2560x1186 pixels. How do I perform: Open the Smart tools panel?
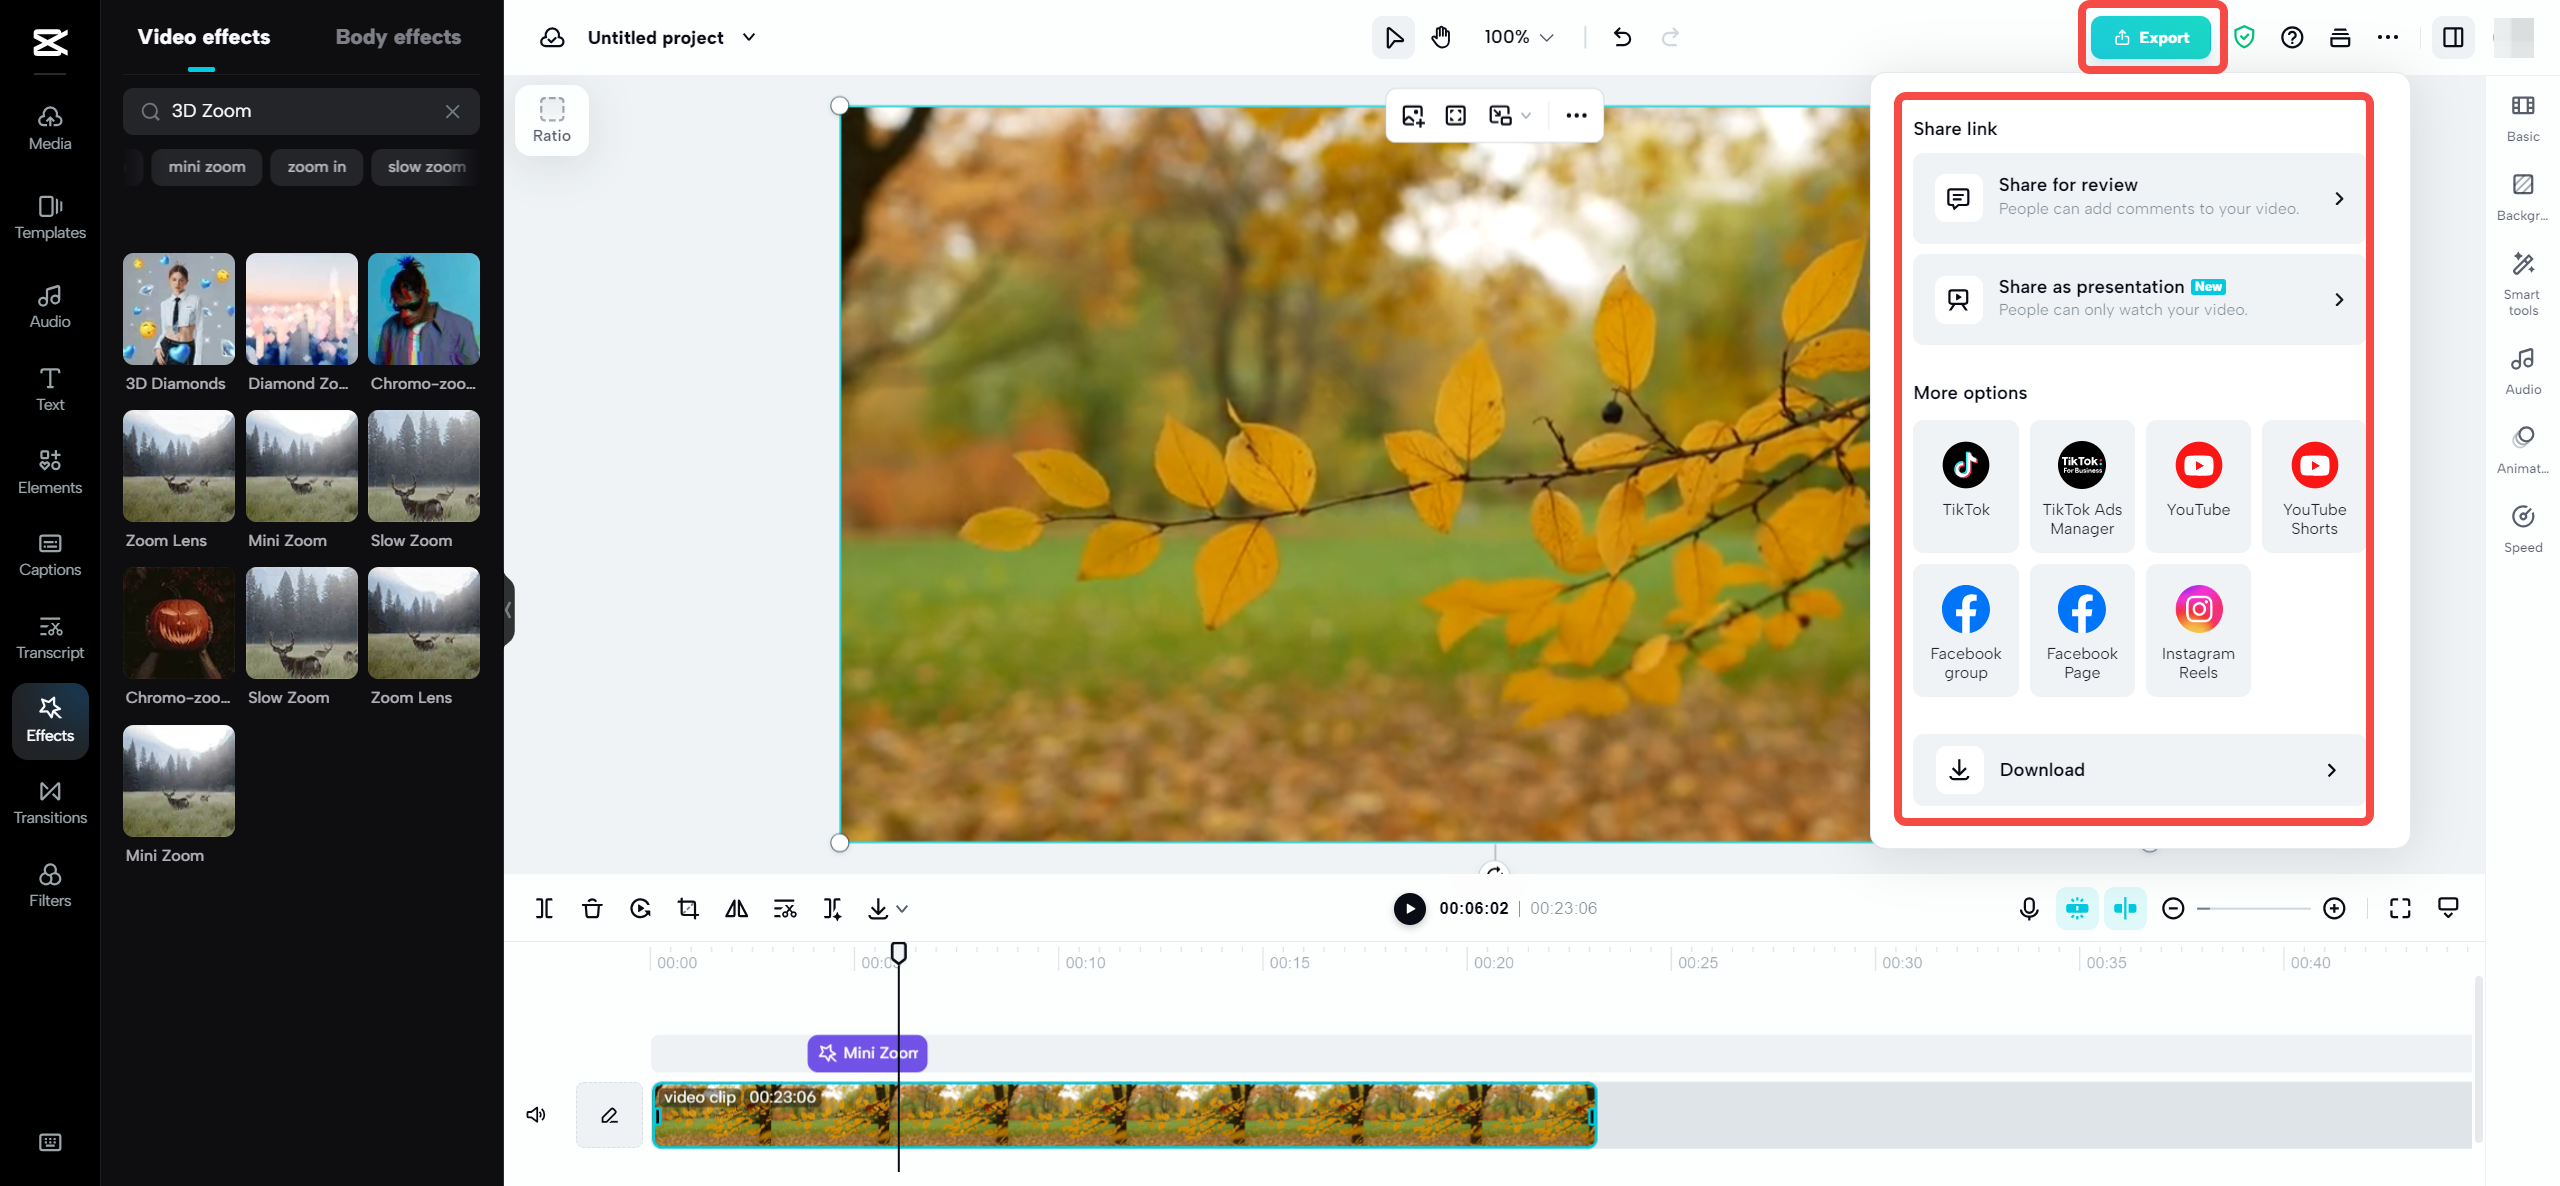[x=2523, y=284]
